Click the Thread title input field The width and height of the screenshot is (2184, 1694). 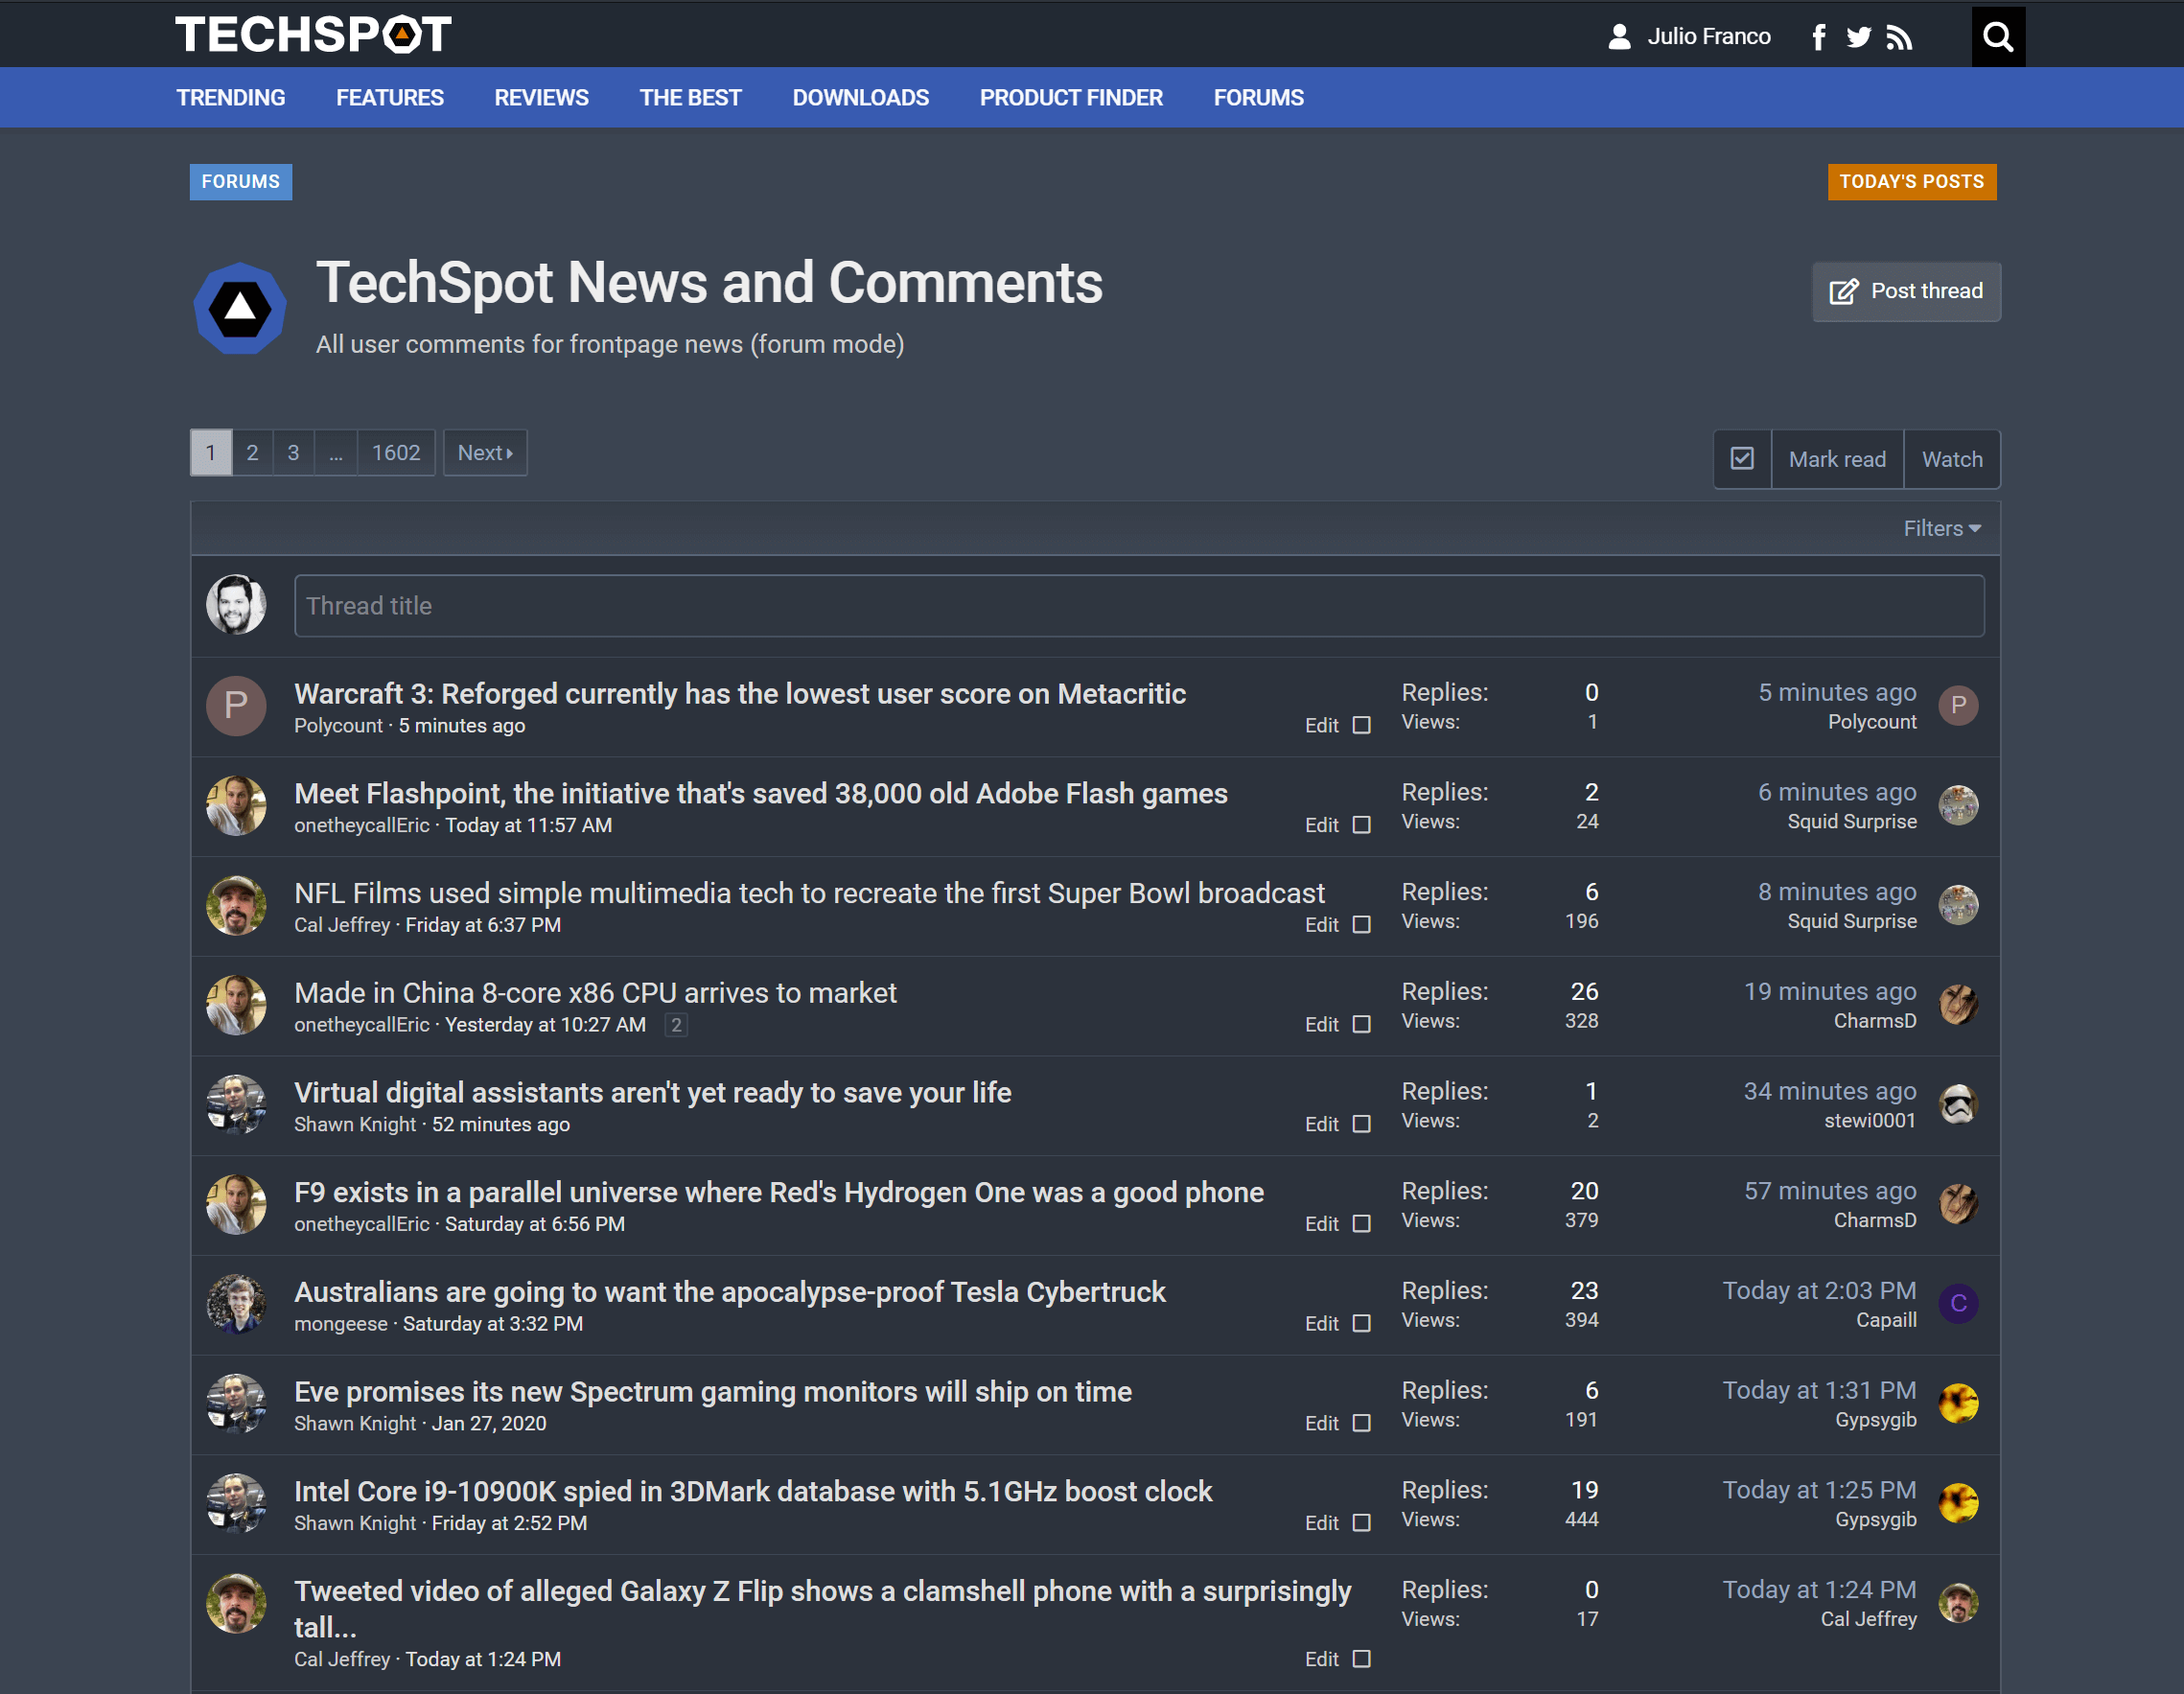click(1139, 606)
